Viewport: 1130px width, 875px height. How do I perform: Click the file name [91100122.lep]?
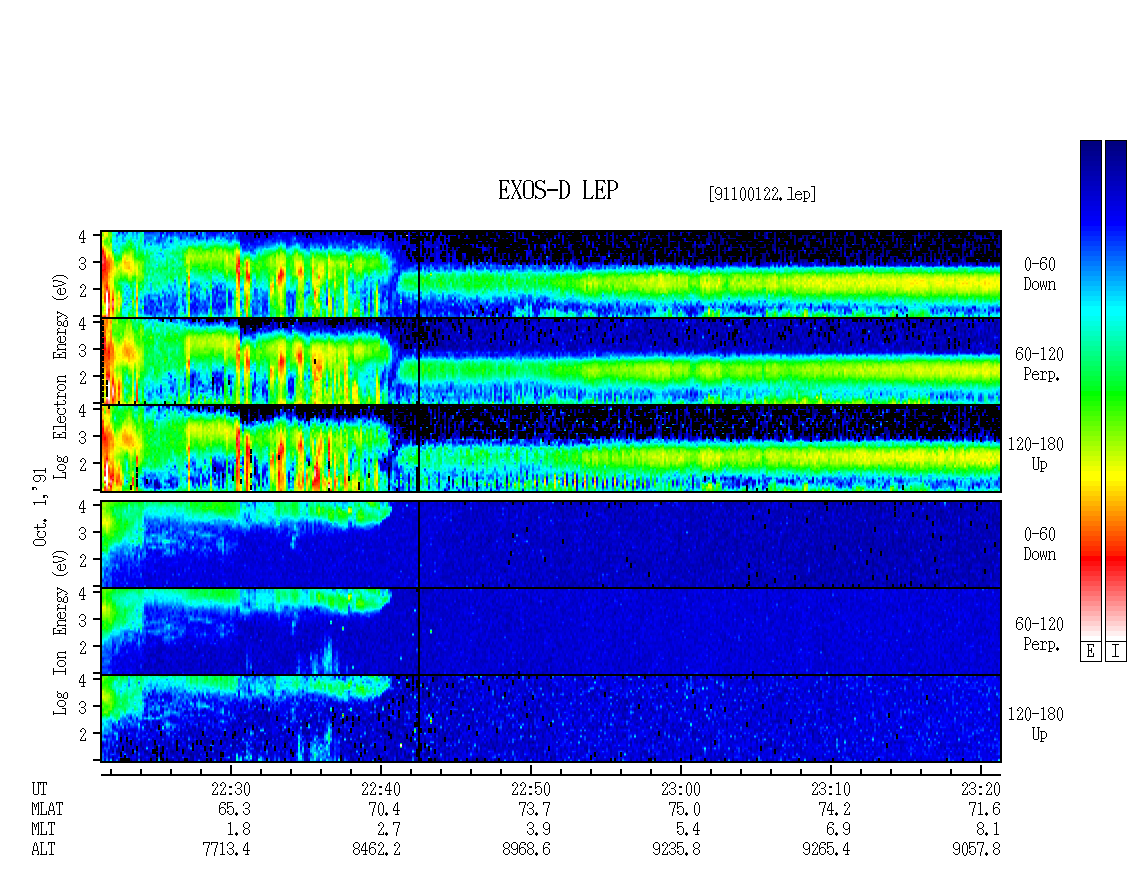point(762,194)
